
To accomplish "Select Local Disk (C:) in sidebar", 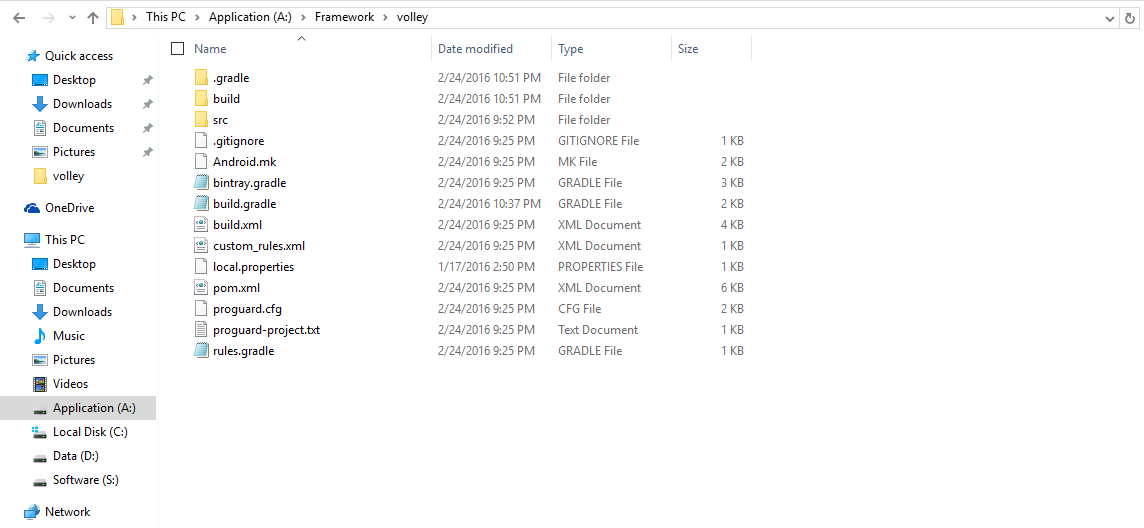I will pyautogui.click(x=90, y=432).
